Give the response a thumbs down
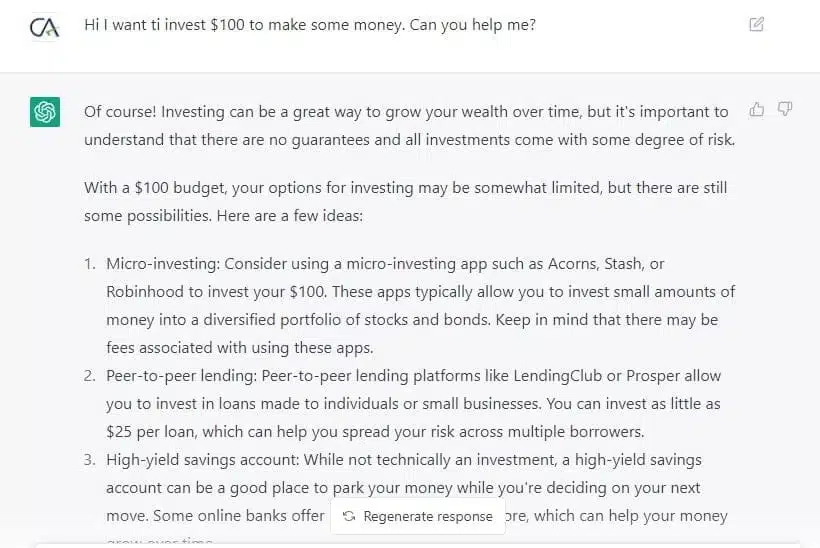Screen dimensions: 820x548 785,109
